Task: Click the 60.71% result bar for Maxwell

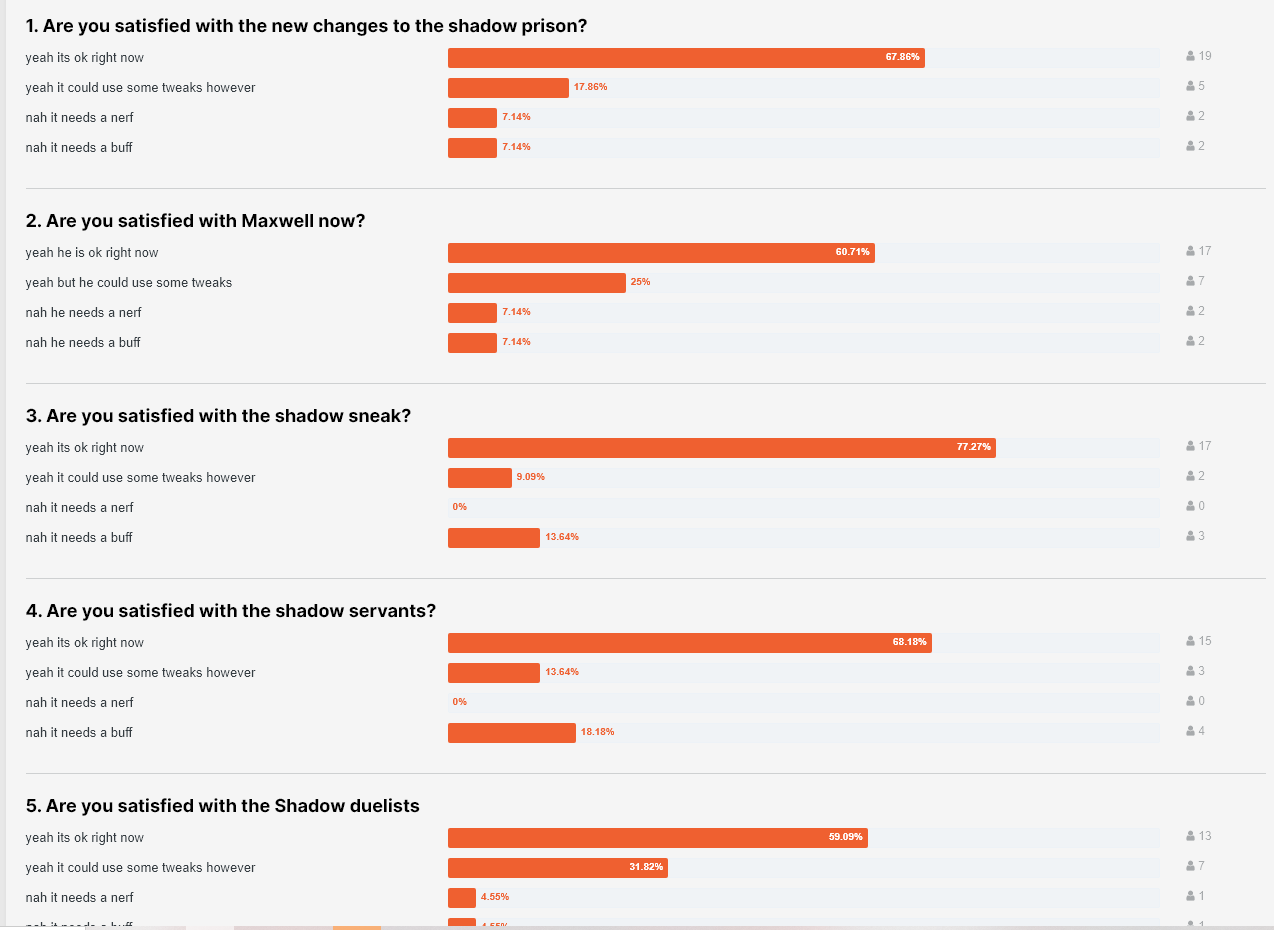Action: [660, 253]
